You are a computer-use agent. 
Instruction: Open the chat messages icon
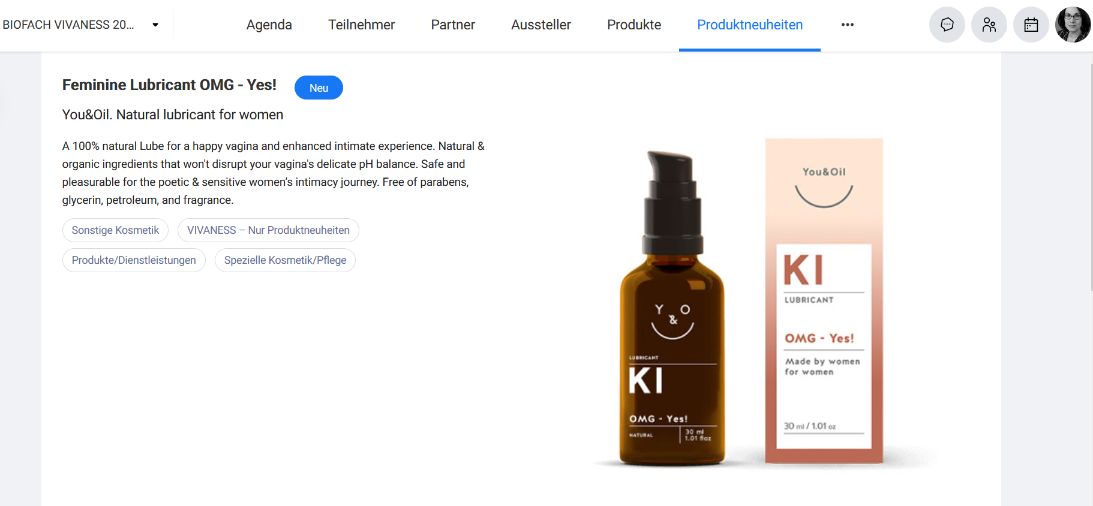point(947,24)
